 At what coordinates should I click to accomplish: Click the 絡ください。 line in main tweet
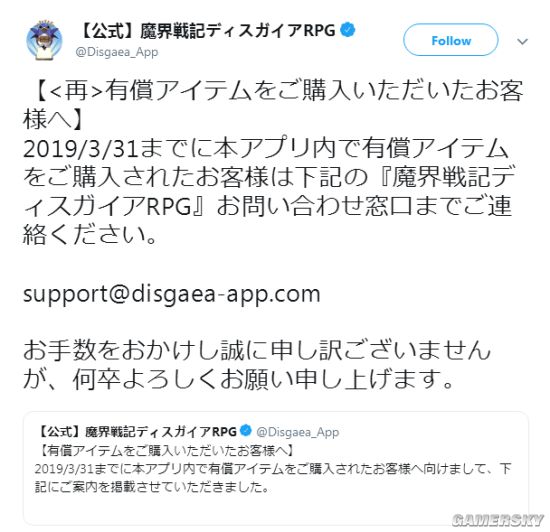click(90, 235)
